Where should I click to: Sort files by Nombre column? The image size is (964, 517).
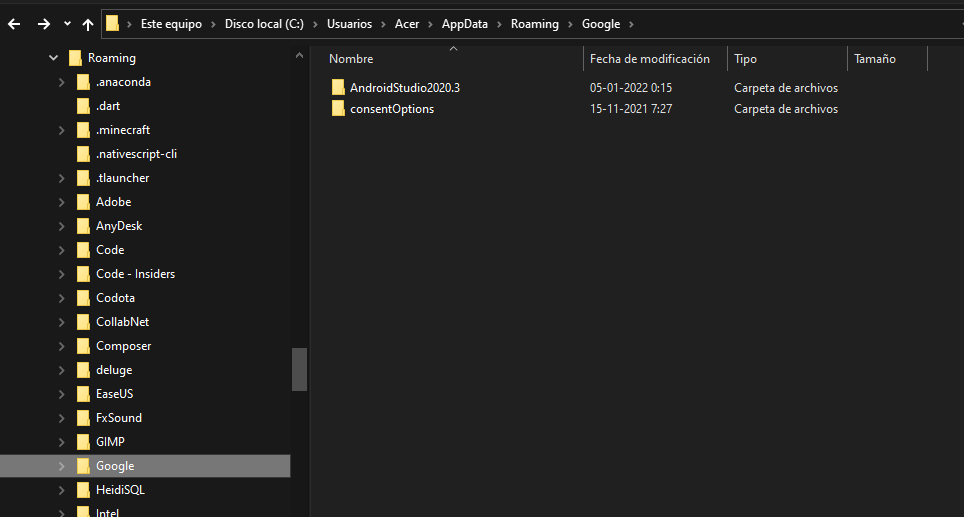[351, 59]
